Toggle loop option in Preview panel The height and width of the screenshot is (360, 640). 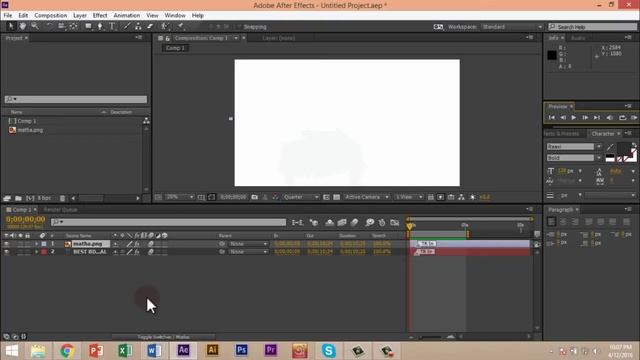[622, 118]
